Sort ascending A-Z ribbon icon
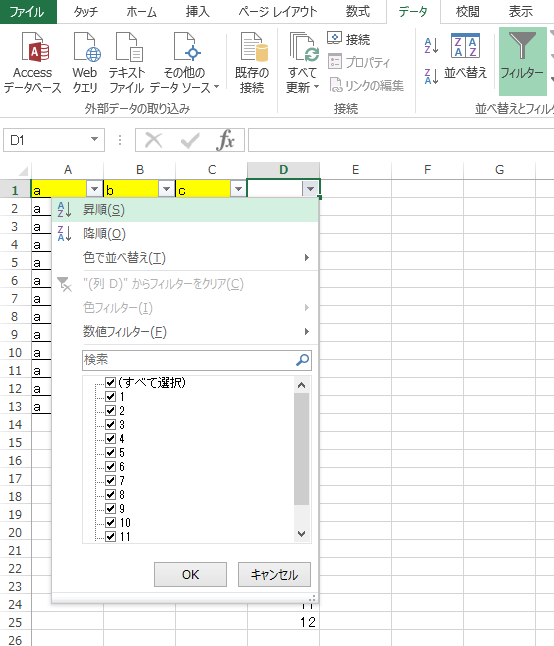This screenshot has height=646, width=554. 431,46
